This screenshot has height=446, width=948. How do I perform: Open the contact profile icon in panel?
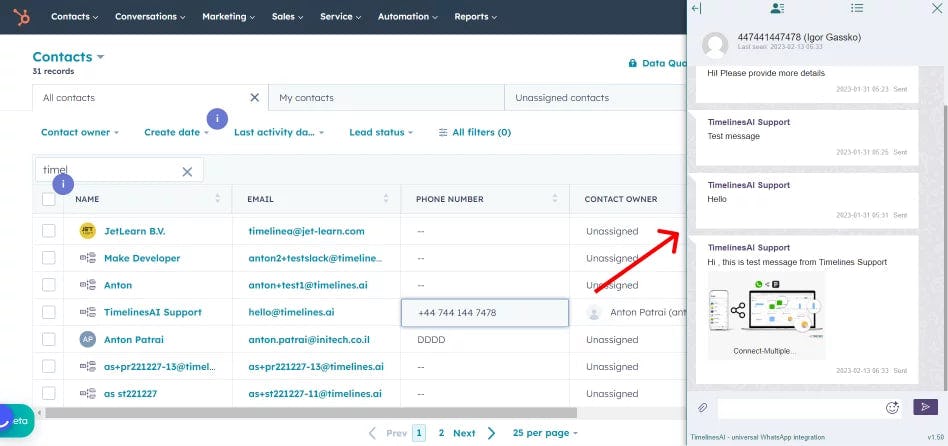point(778,8)
